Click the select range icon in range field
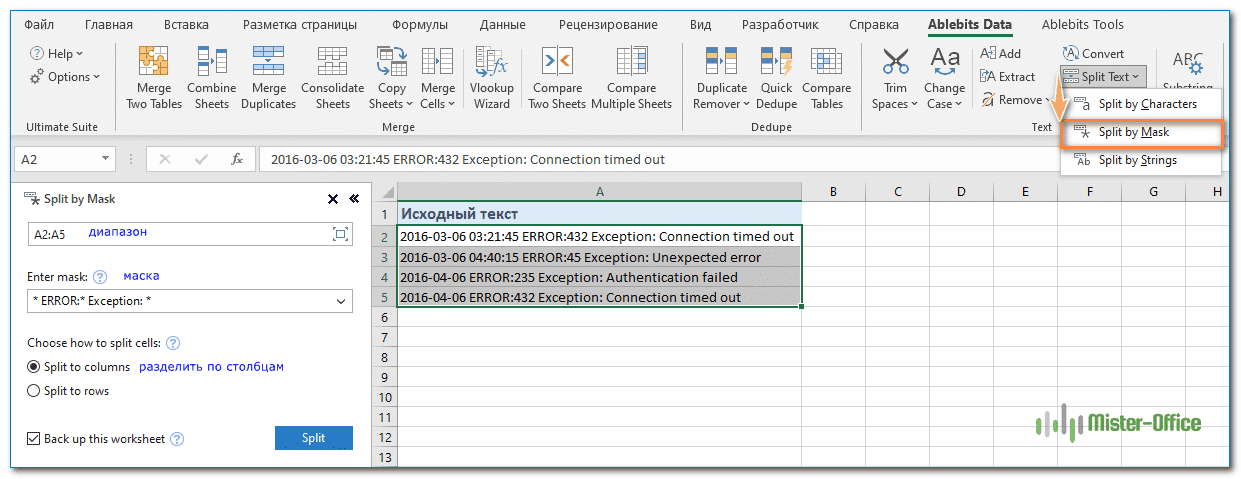 [340, 234]
